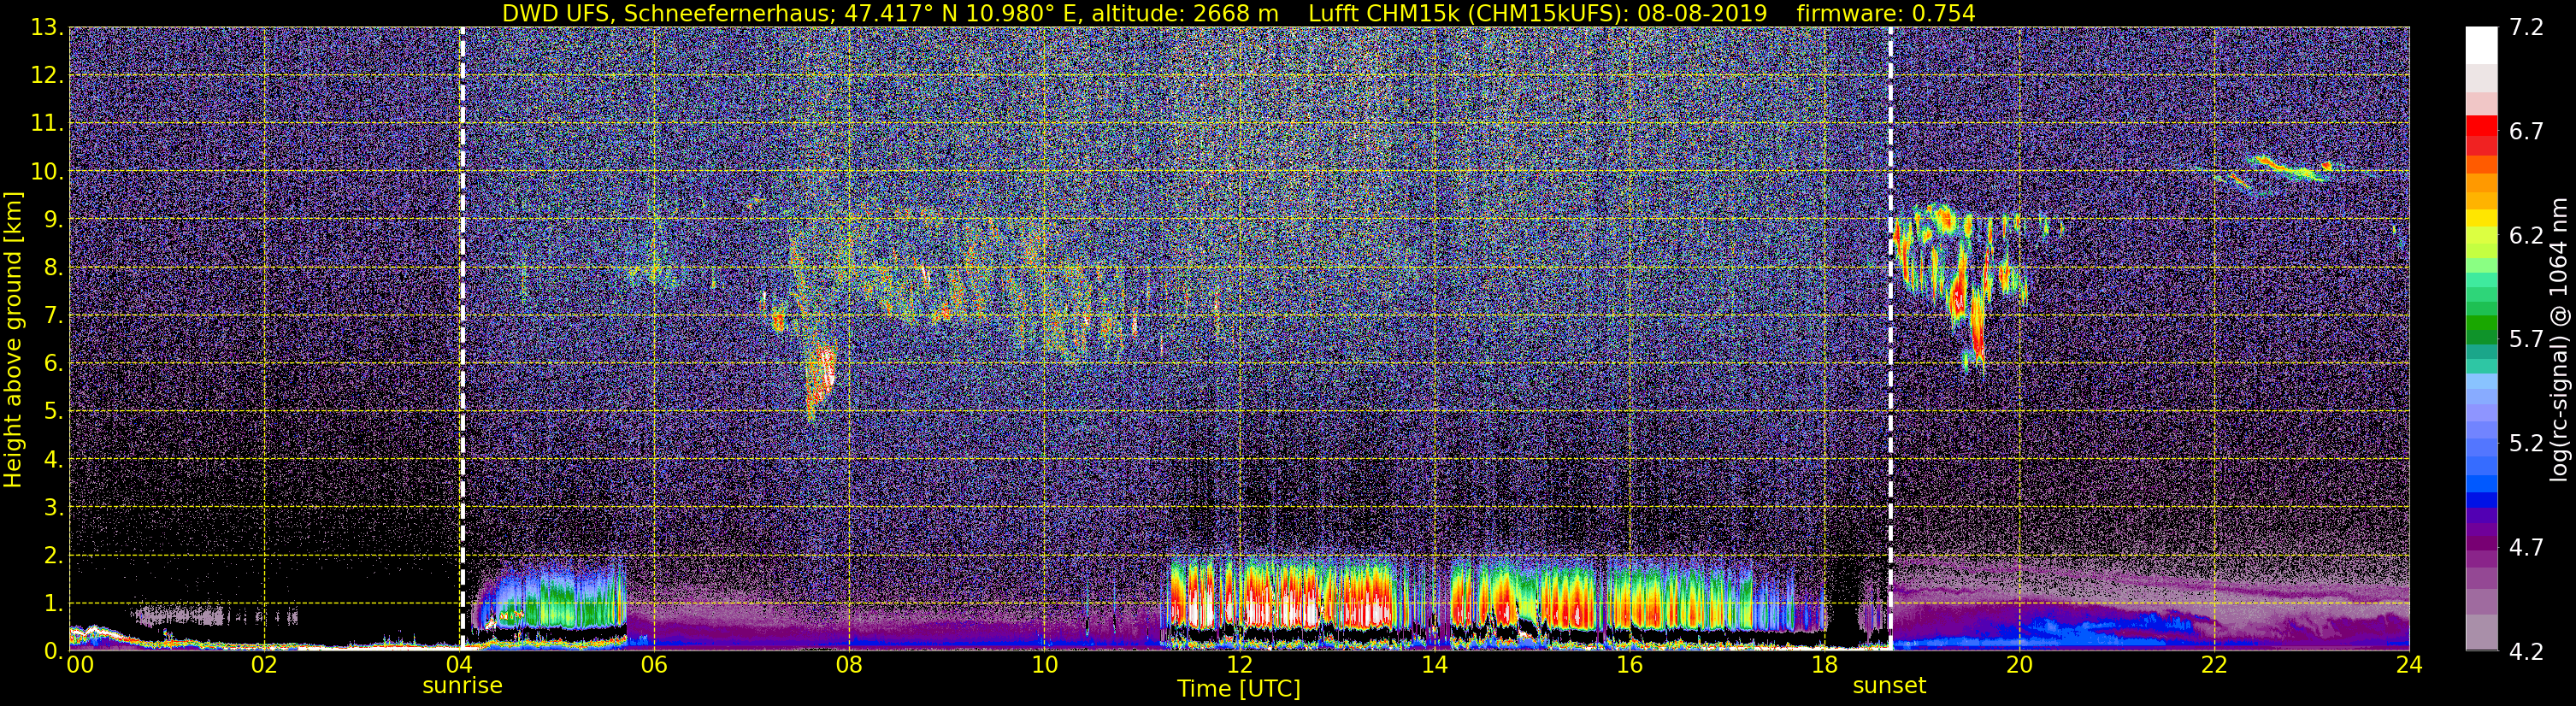Click the '10.' height tick label
This screenshot has height=706, width=2576.
(47, 172)
